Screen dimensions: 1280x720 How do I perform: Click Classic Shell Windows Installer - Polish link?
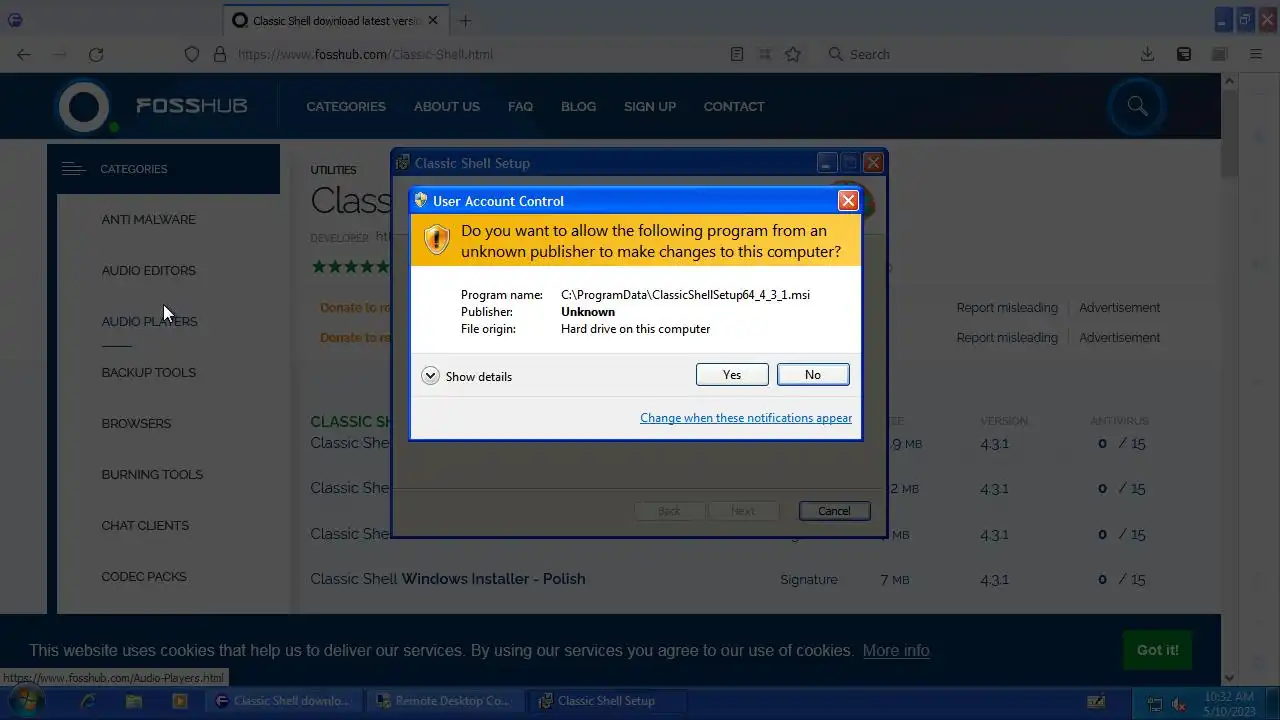pyautogui.click(x=448, y=579)
